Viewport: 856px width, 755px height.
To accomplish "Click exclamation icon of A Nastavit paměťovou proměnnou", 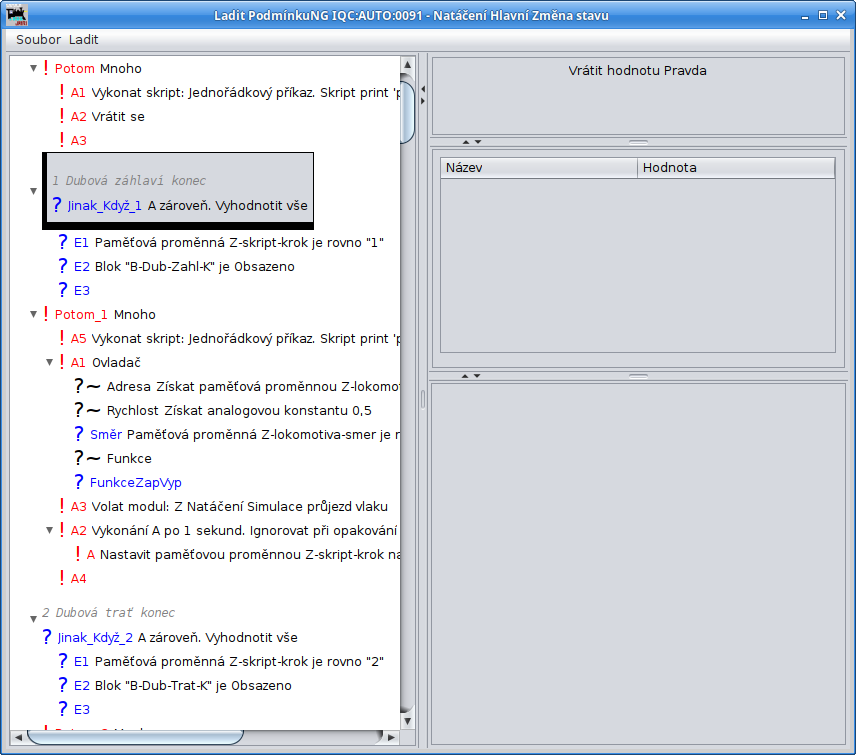I will [78, 554].
